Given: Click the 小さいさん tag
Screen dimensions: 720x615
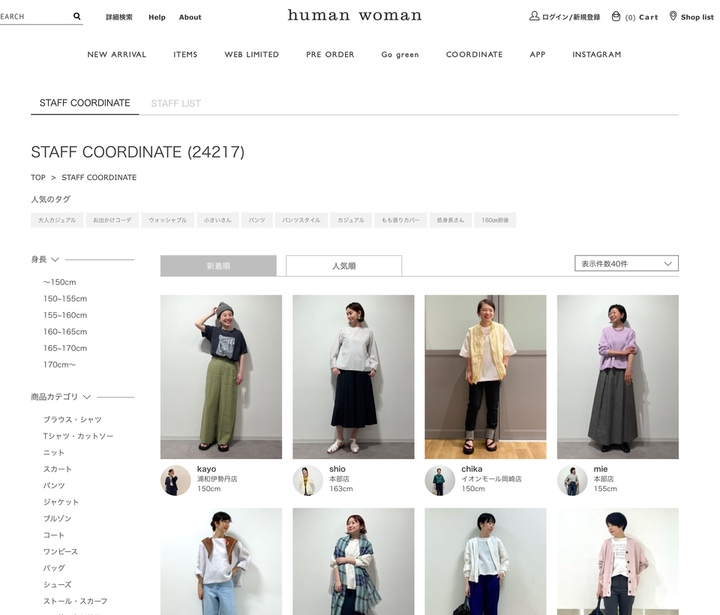Looking at the screenshot, I should [x=218, y=220].
